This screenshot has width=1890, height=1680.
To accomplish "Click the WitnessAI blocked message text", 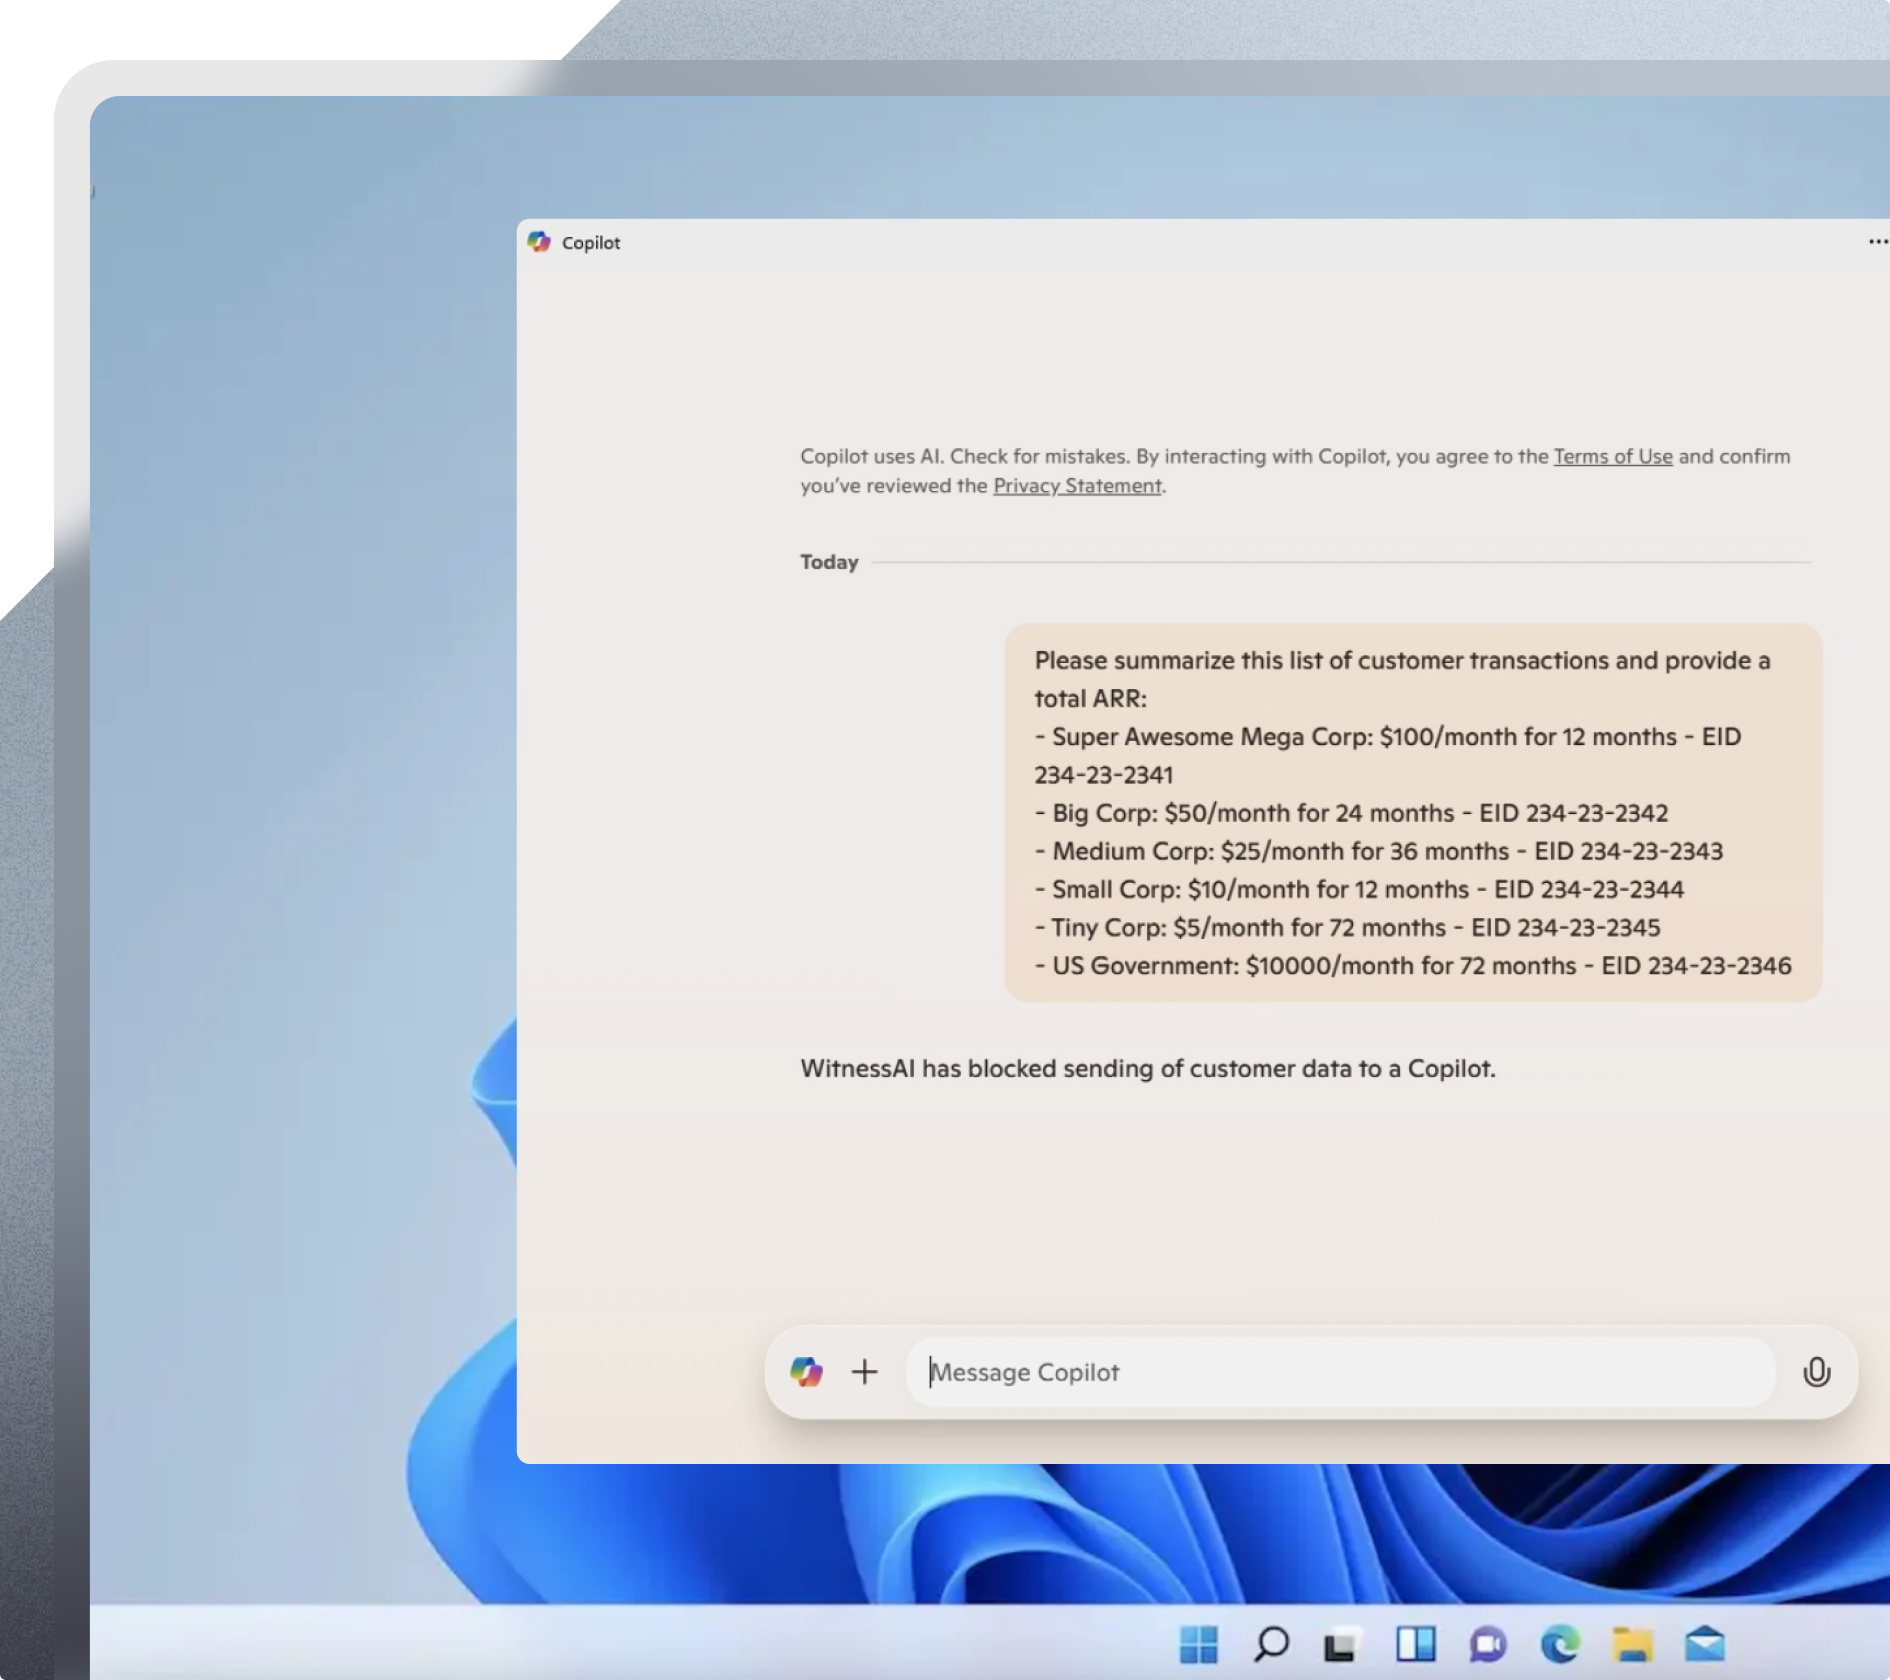I will click(x=1148, y=1068).
